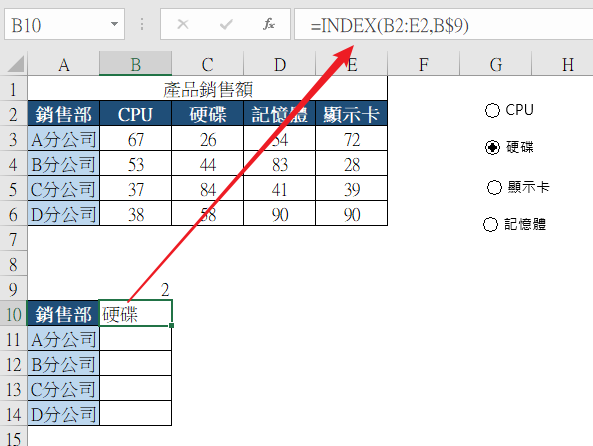Select the 記憶體 radio button
The width and height of the screenshot is (593, 446).
tap(490, 224)
